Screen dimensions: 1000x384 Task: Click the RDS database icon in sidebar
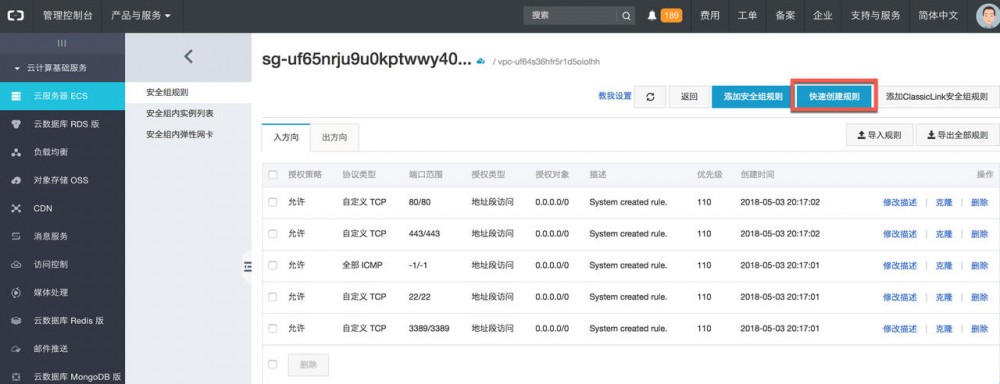[x=17, y=124]
